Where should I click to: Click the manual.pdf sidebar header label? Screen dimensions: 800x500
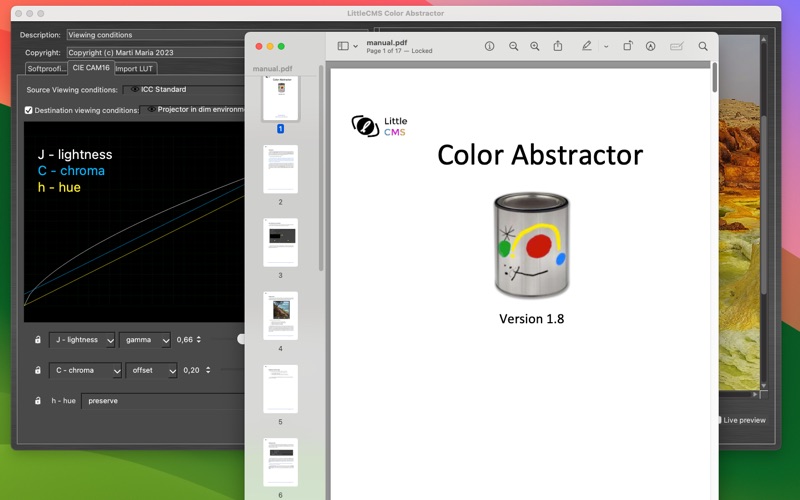272,68
